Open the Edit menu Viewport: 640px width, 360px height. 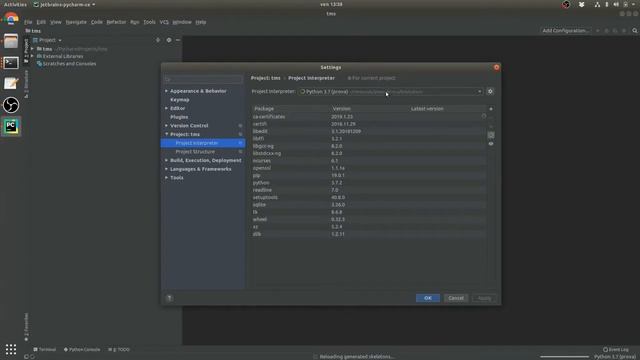click(41, 22)
